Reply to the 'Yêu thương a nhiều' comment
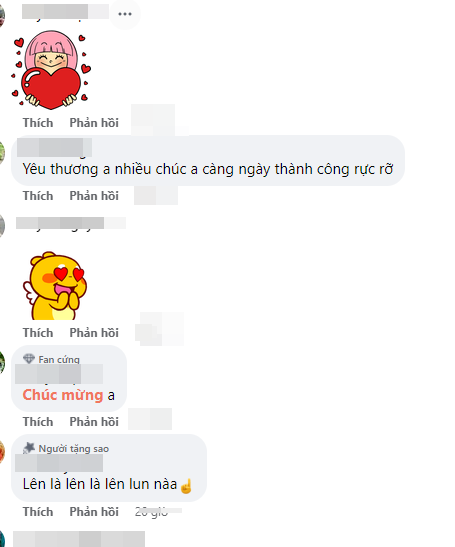This screenshot has height=547, width=455. click(x=94, y=196)
